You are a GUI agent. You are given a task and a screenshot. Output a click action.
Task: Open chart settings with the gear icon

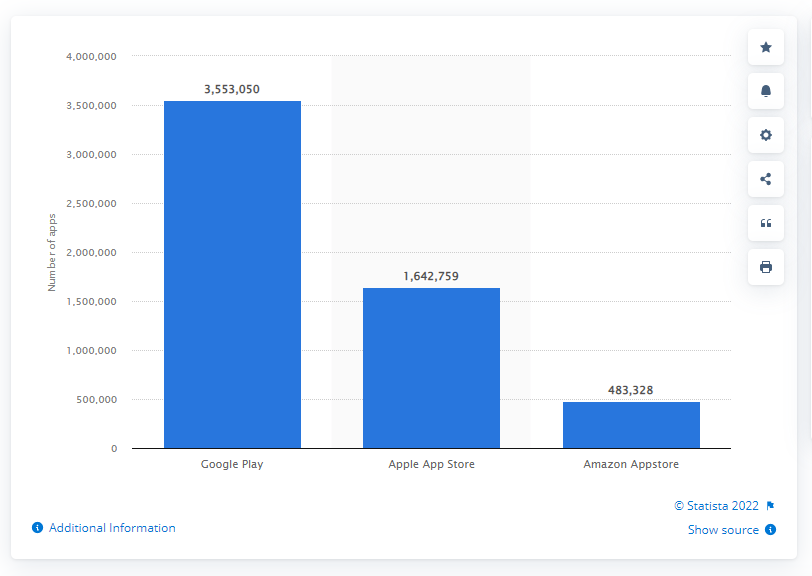(765, 135)
